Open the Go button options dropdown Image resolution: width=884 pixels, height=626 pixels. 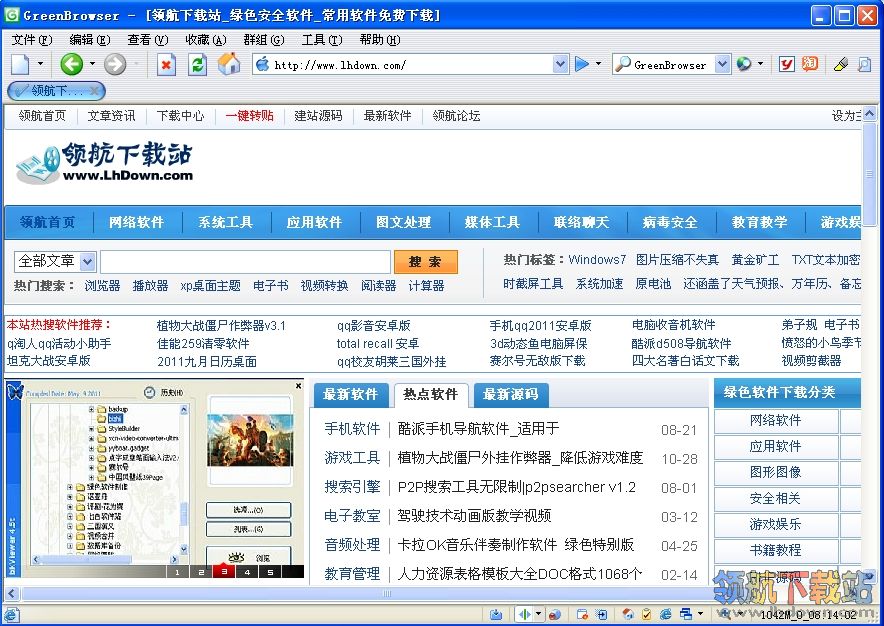click(x=598, y=64)
